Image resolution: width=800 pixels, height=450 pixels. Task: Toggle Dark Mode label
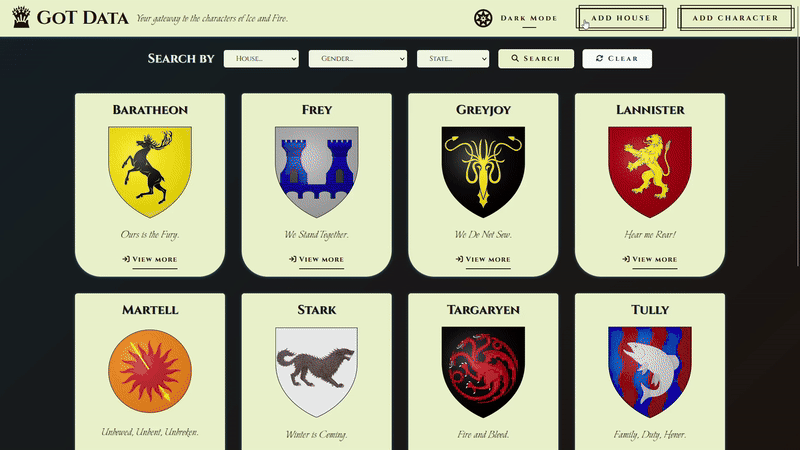pyautogui.click(x=529, y=18)
